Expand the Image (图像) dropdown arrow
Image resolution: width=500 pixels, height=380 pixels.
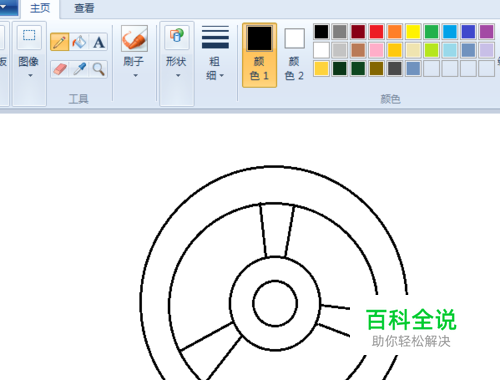coord(30,76)
